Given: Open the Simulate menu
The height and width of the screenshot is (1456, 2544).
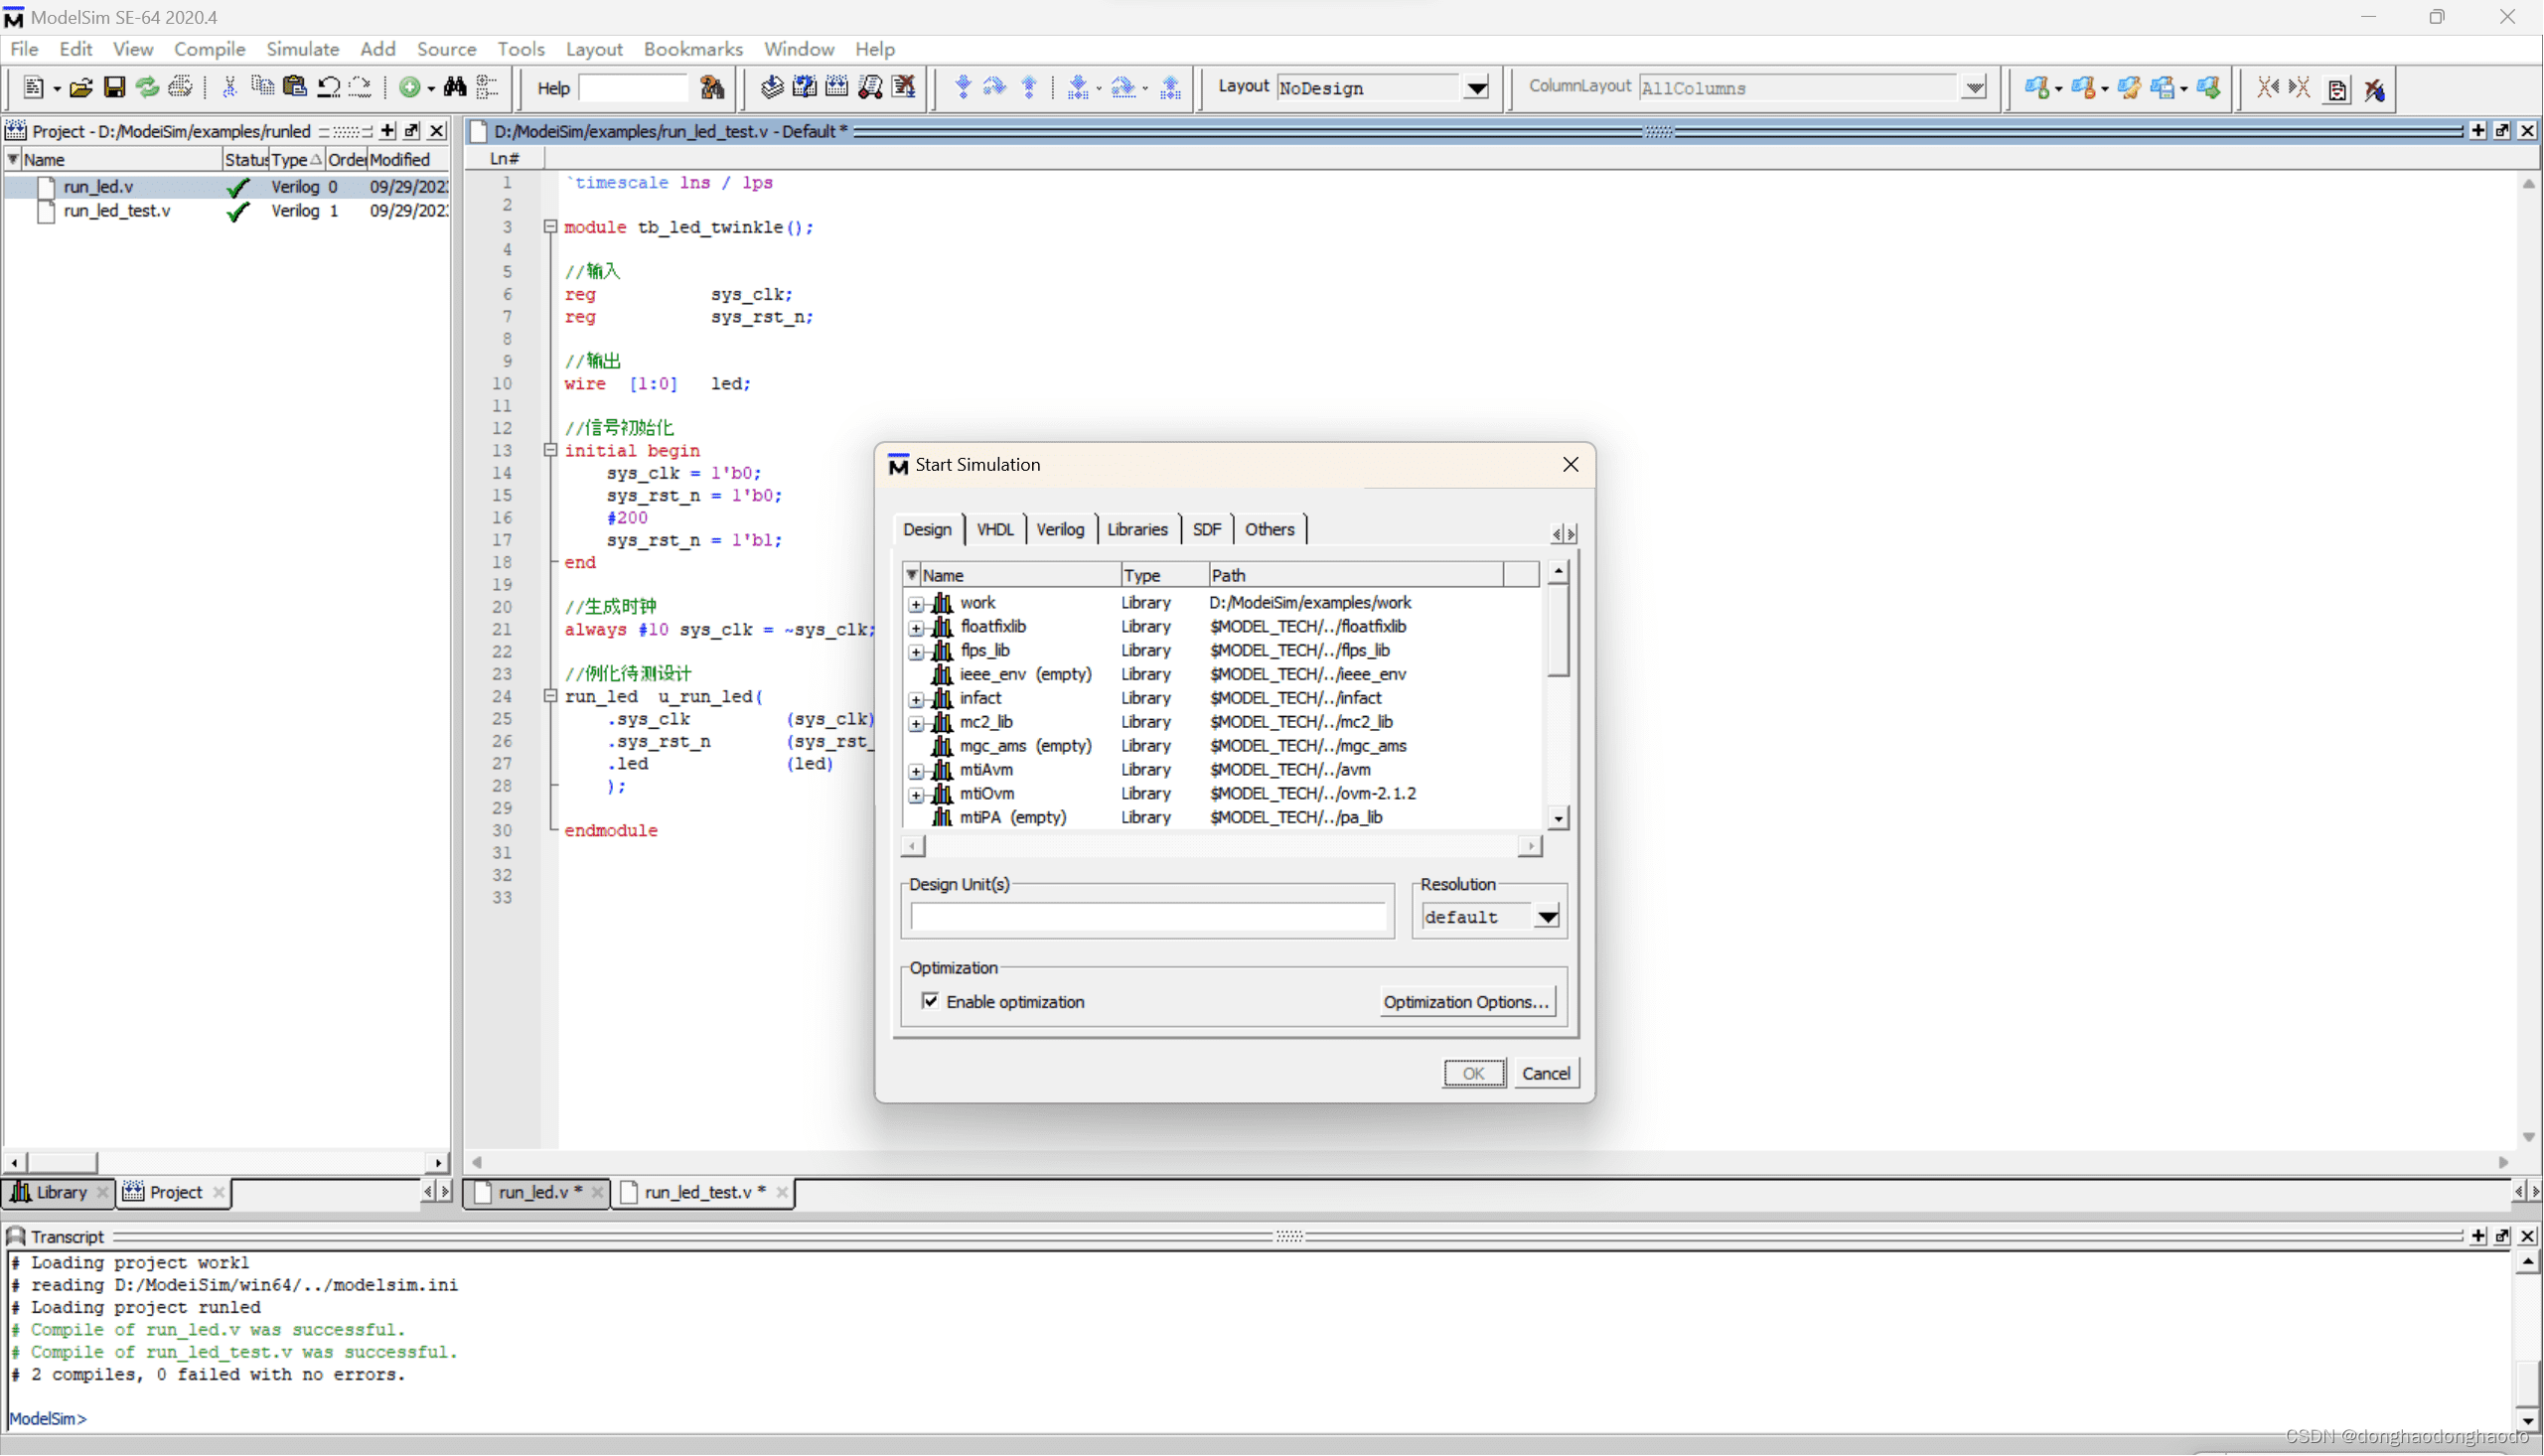Looking at the screenshot, I should [302, 48].
